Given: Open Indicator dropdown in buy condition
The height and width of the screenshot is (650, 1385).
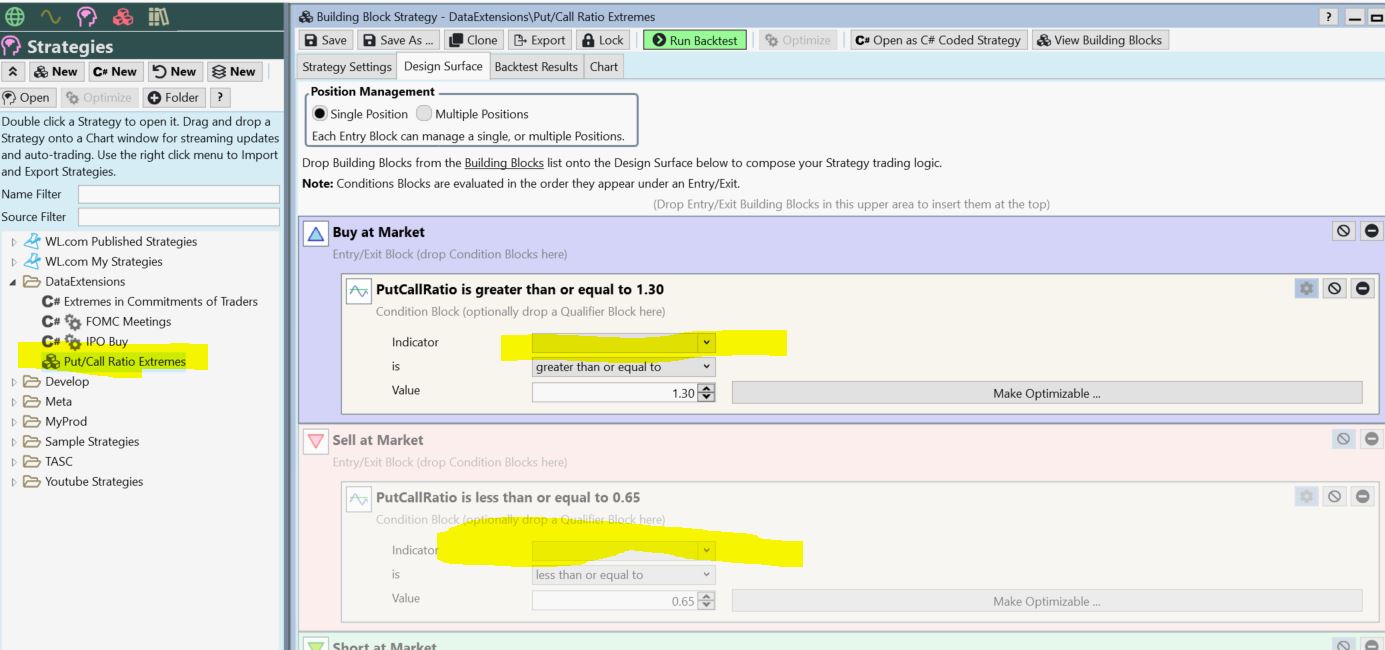Looking at the screenshot, I should 708,343.
